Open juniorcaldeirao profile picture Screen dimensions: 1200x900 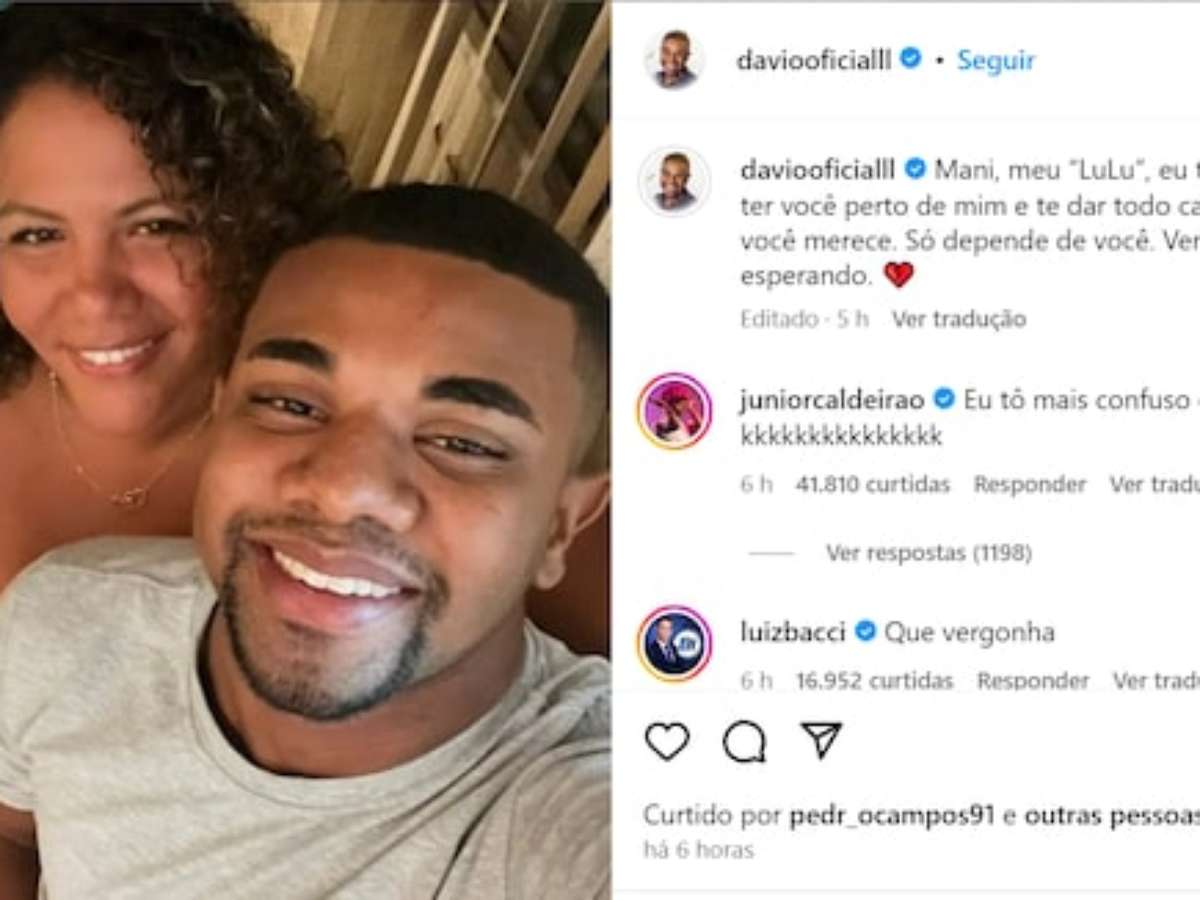674,410
